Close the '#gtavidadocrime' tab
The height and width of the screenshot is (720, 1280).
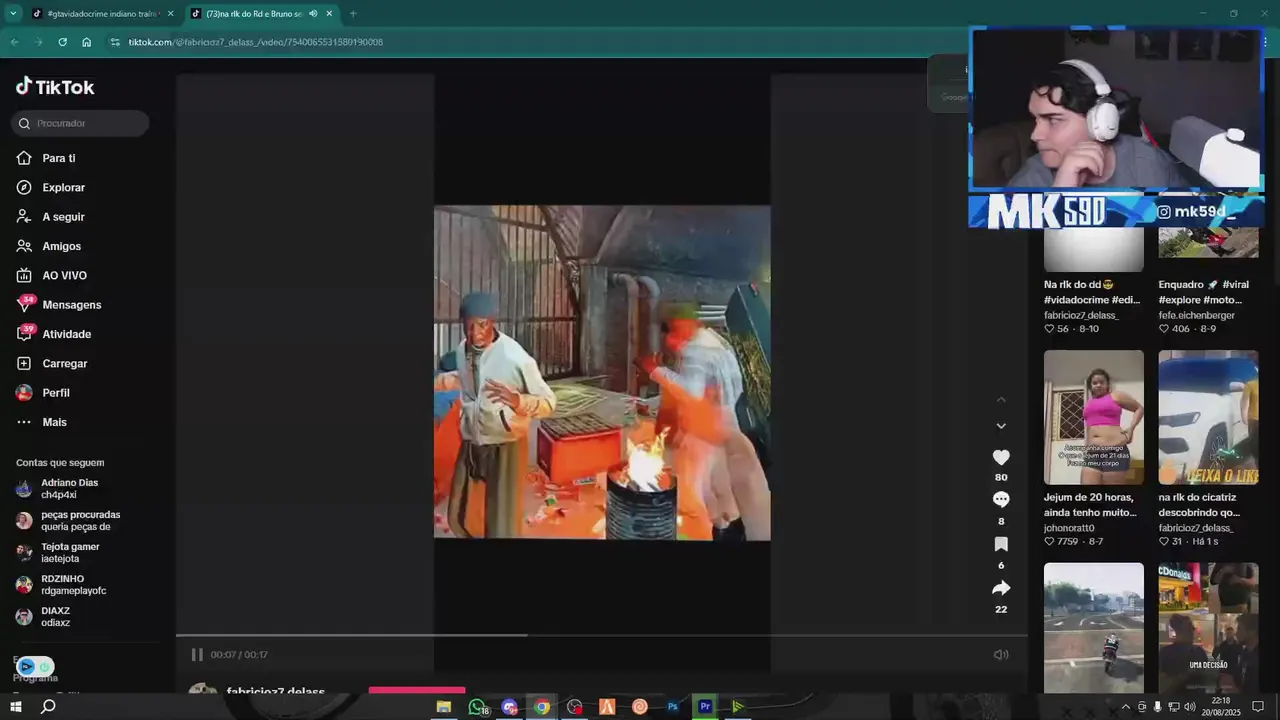click(x=171, y=14)
